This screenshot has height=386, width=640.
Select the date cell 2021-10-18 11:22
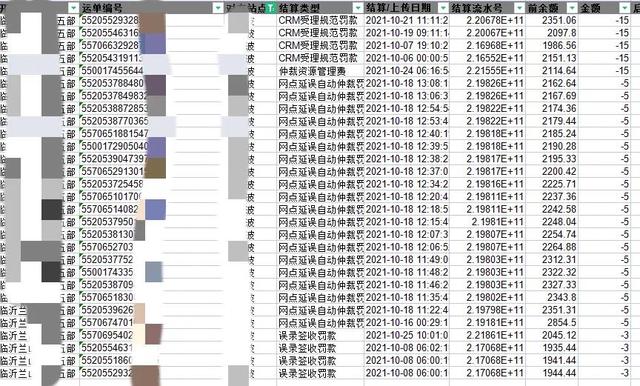(x=407, y=310)
